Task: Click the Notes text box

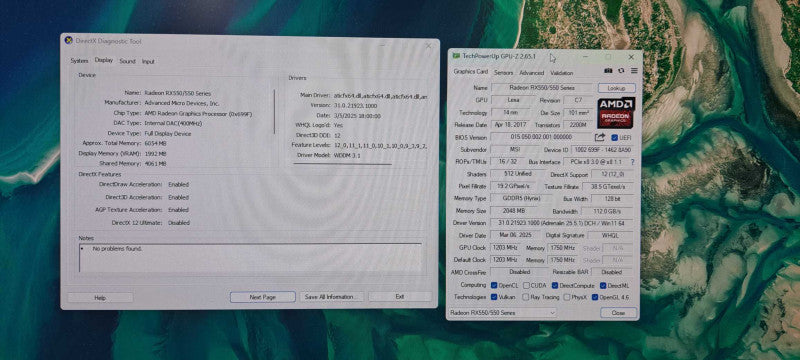Action: coord(251,258)
